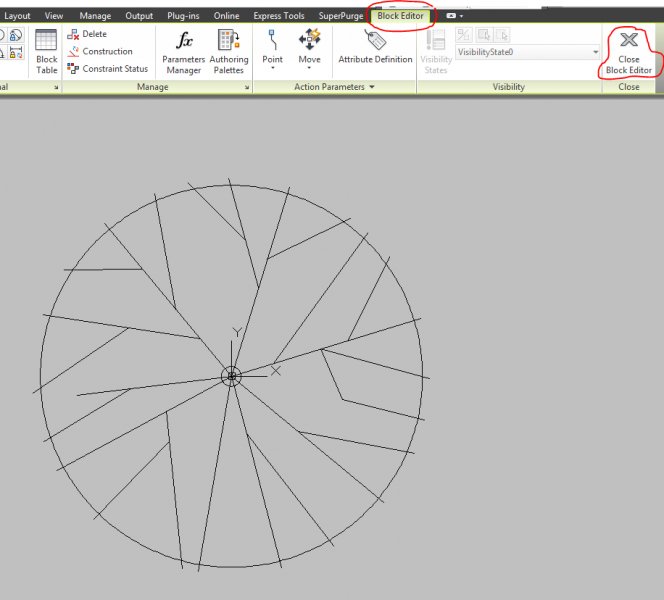Click the Visibility States icon
The width and height of the screenshot is (664, 600).
pyautogui.click(x=436, y=50)
